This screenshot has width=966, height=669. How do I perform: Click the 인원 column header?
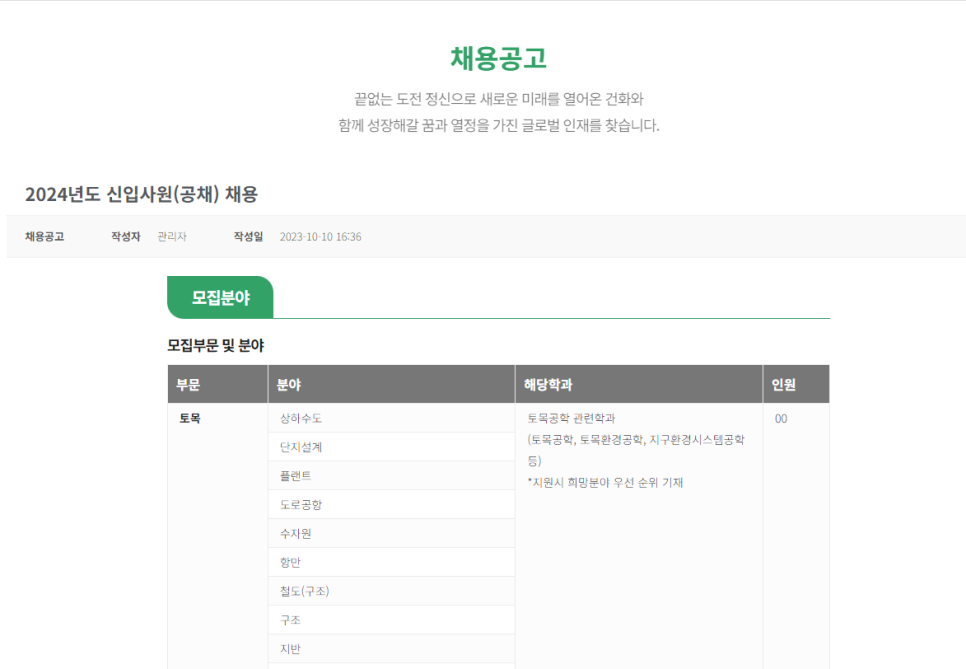796,384
